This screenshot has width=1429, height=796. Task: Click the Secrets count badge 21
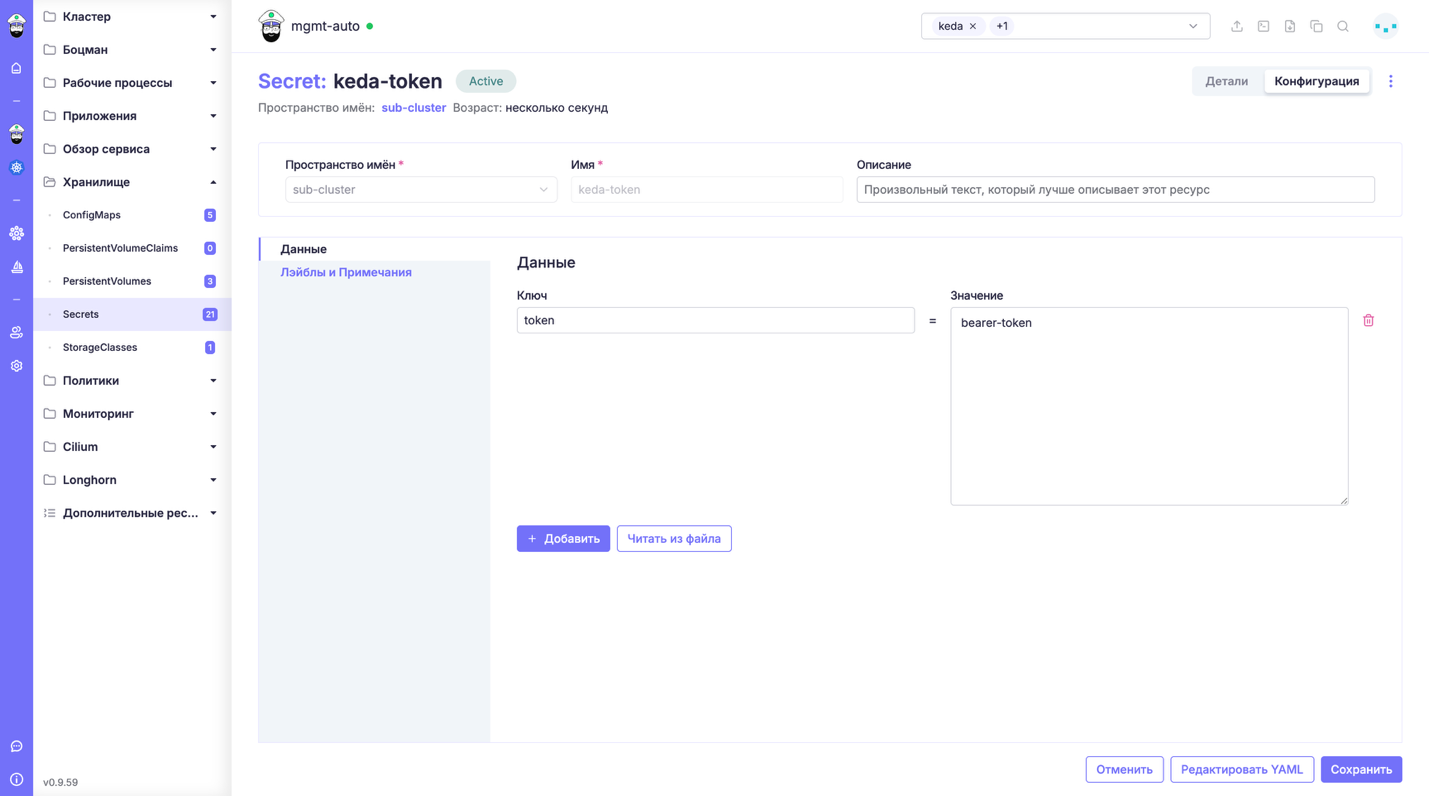210,314
